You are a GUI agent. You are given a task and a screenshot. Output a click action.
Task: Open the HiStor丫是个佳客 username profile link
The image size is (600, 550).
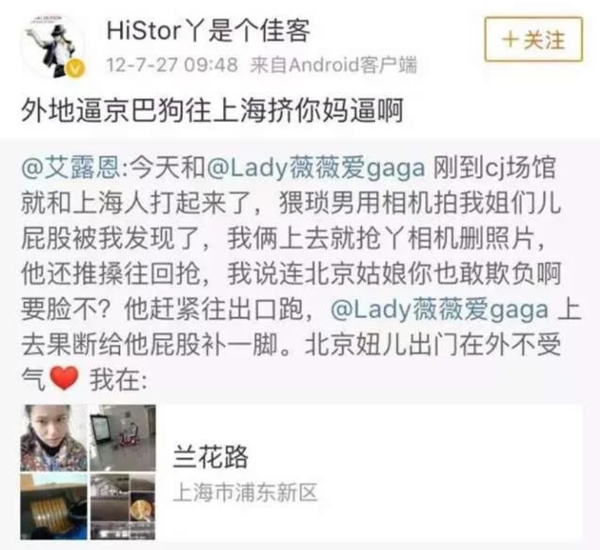point(208,31)
